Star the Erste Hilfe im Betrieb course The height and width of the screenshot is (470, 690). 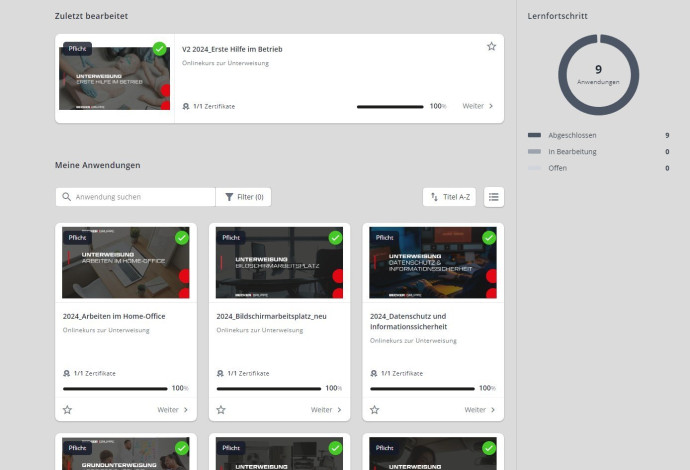click(x=491, y=46)
